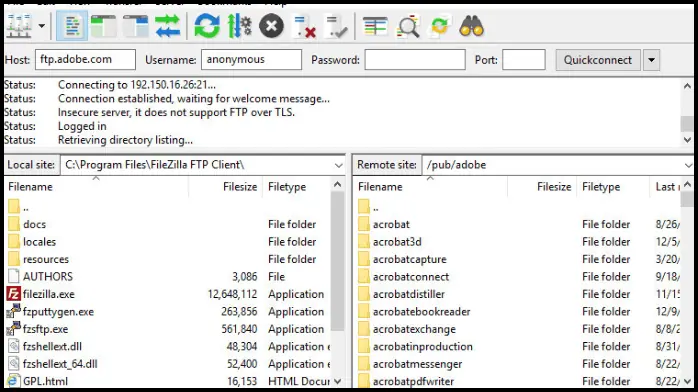The width and height of the screenshot is (698, 392).
Task: Reconnect to the last used server
Action: (x=336, y=26)
